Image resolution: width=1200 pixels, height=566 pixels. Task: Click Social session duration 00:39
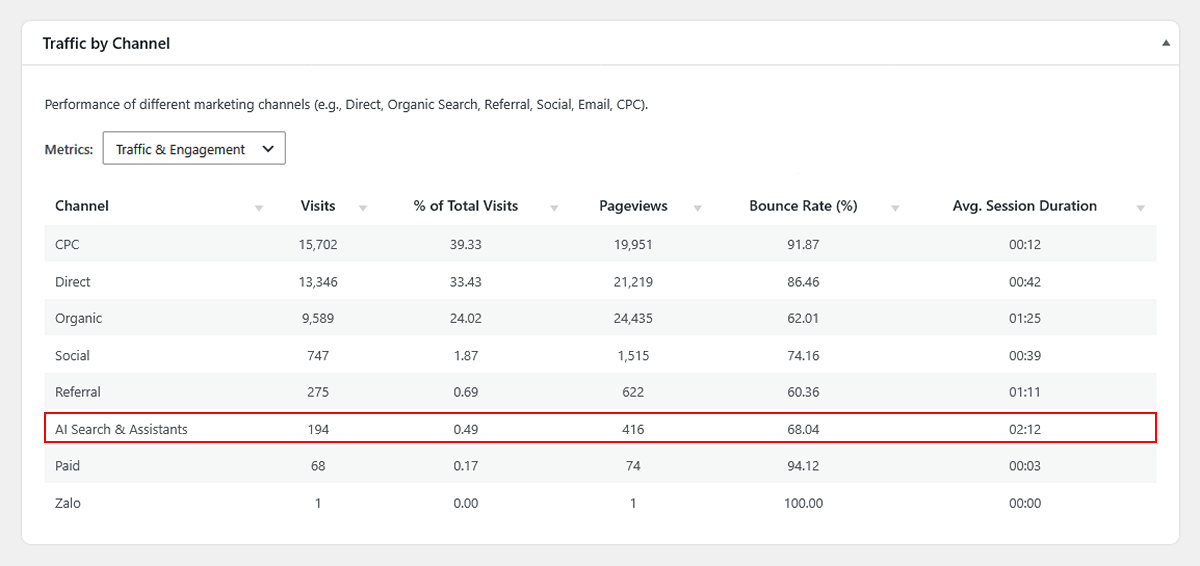point(1025,355)
